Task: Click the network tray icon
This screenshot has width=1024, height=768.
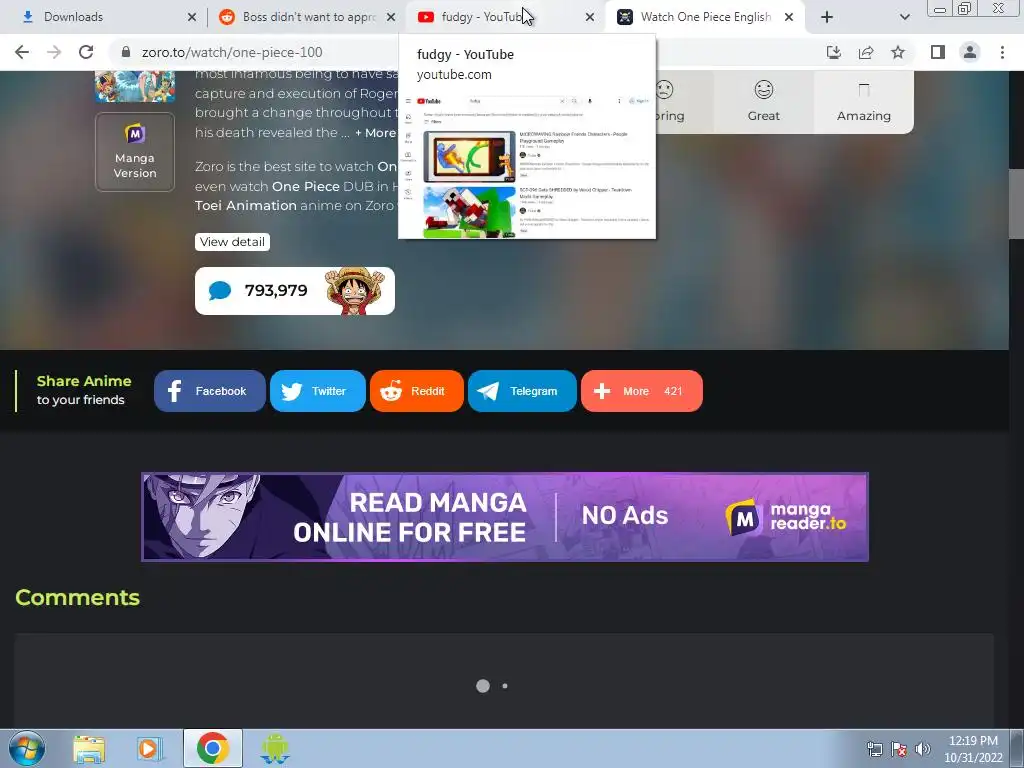Action: (874, 749)
